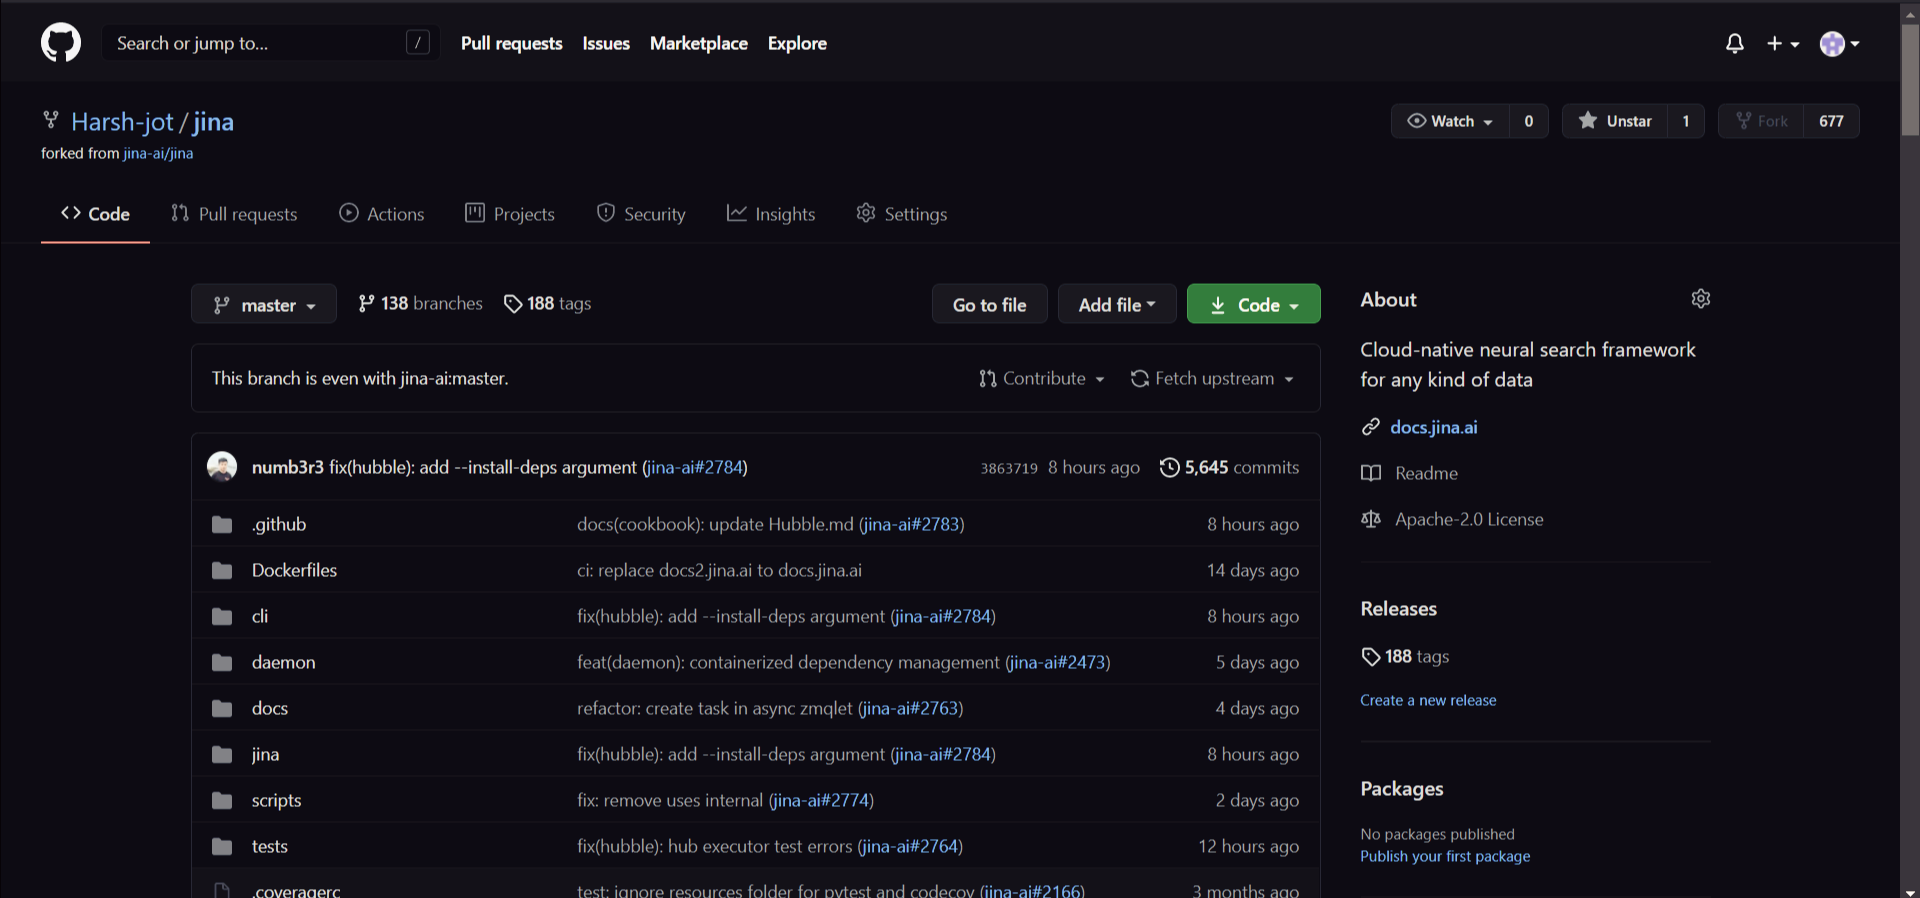Click Publish your first package
1920x898 pixels.
1445,856
